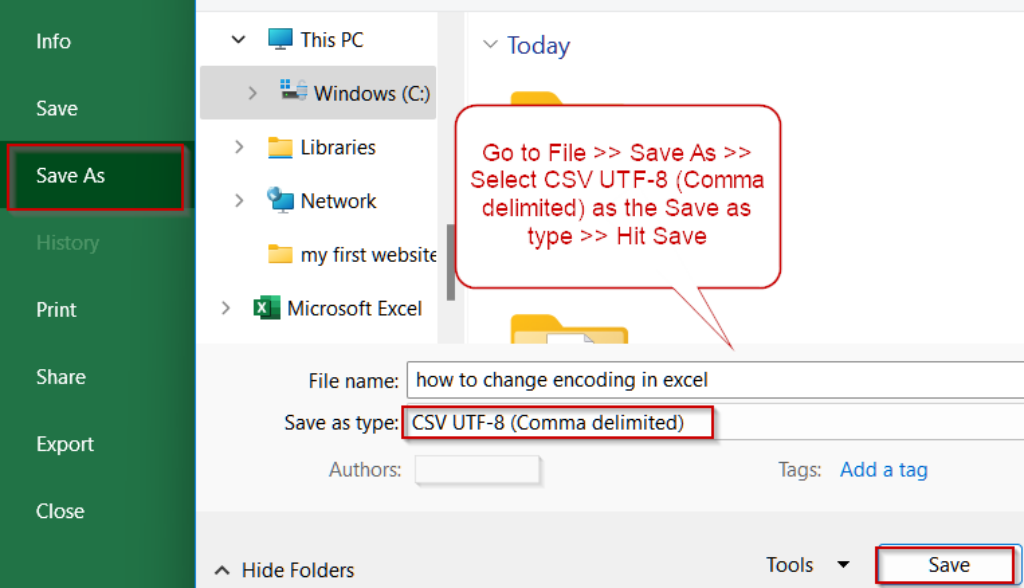1024x588 pixels.
Task: Open the Export menu item
Action: pyautogui.click(x=65, y=444)
